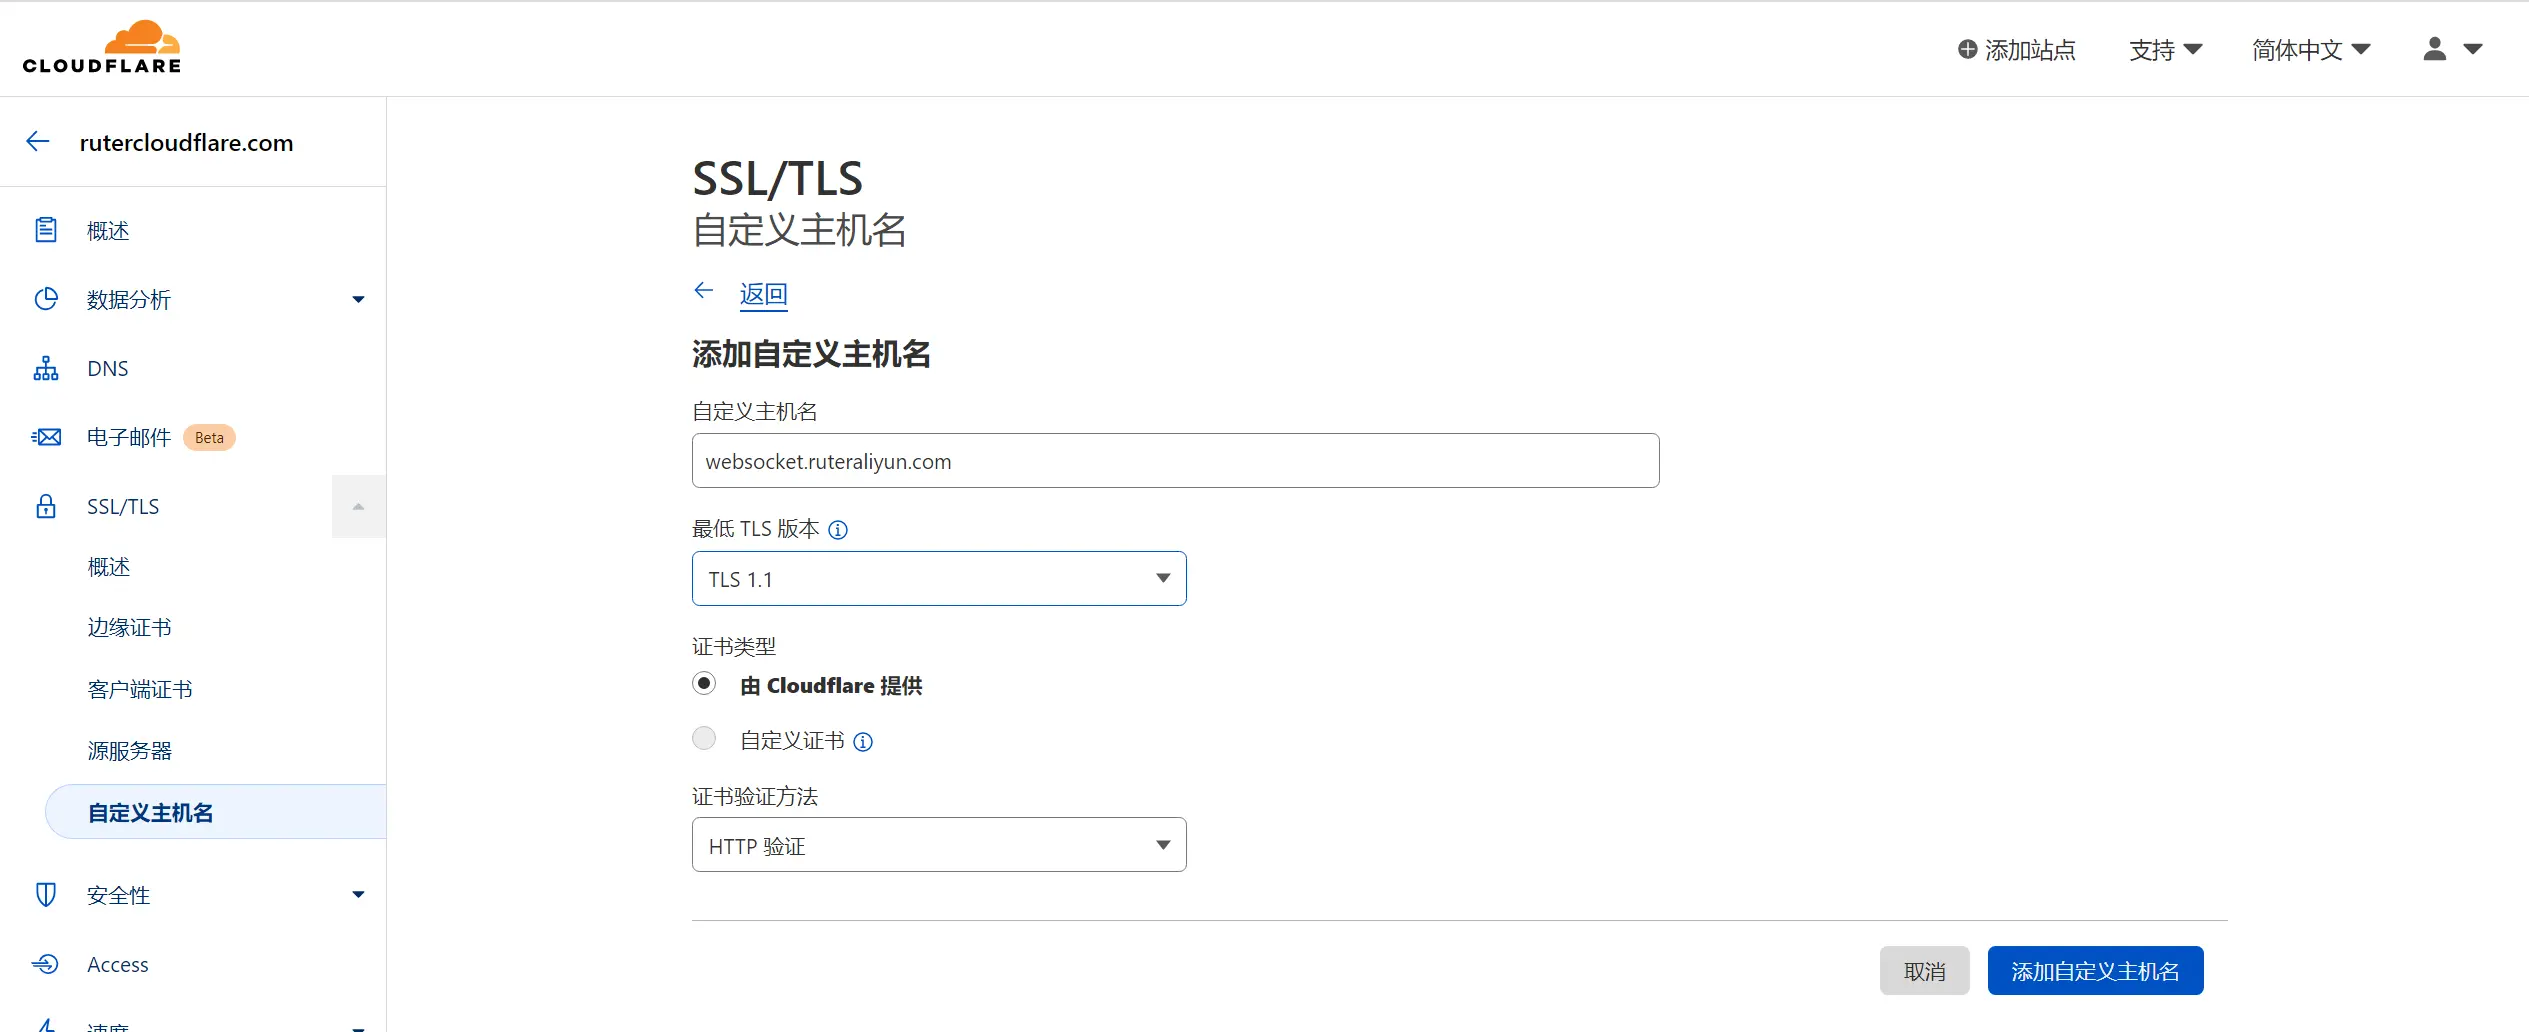Screen dimensions: 2529x1032
Task: Click the Access login arrow icon
Action: (x=46, y=964)
